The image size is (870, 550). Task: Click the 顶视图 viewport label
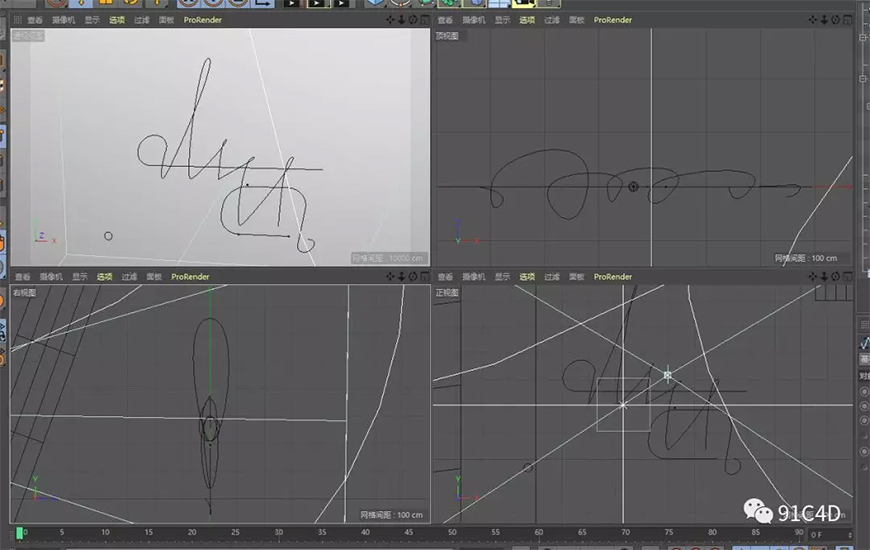coord(447,36)
